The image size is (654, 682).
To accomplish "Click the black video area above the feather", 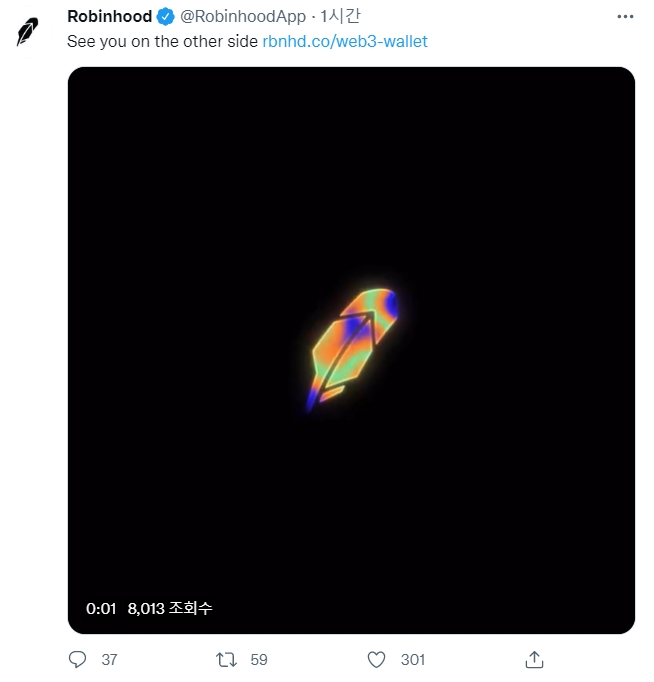I will (x=351, y=170).
